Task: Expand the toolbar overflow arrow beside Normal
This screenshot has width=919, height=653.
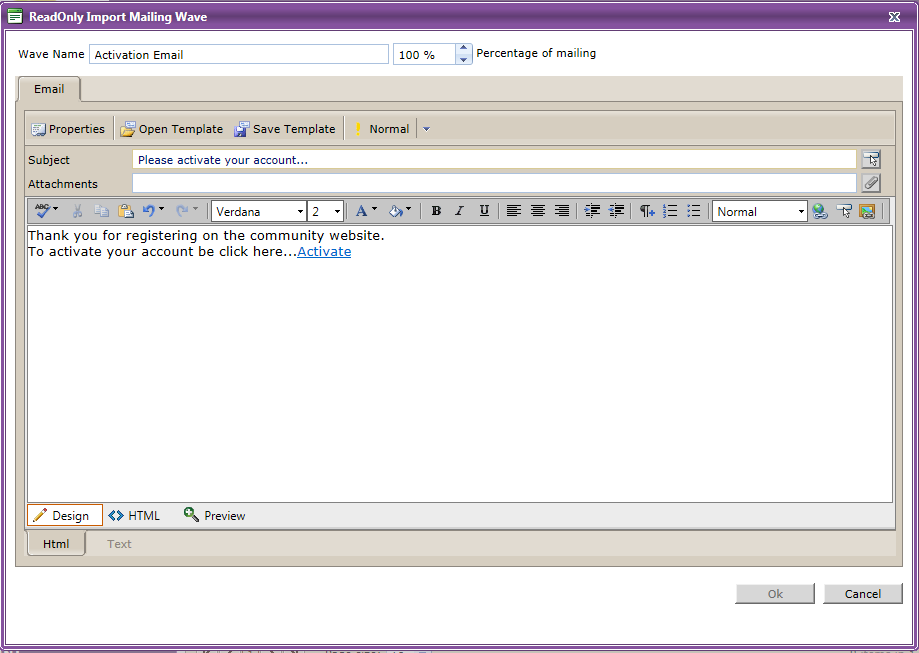Action: pyautogui.click(x=427, y=129)
